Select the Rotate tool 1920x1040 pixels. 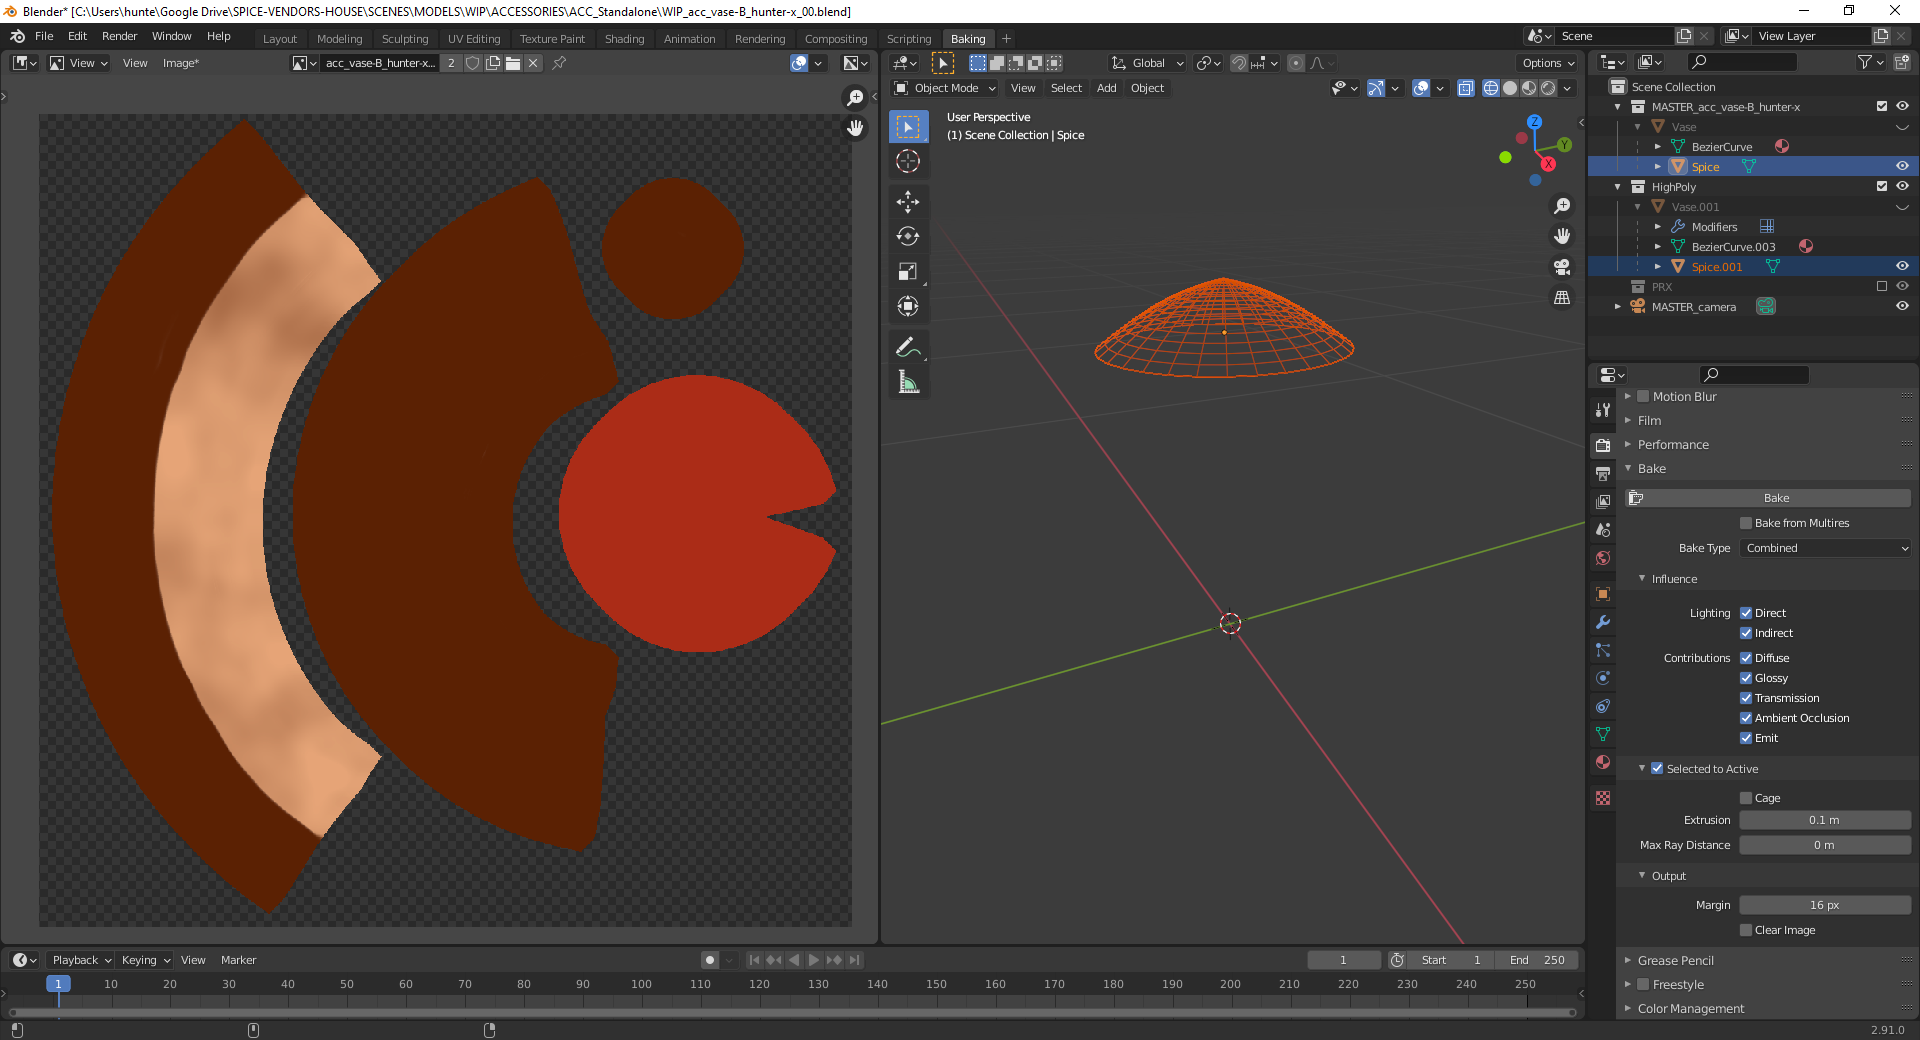pyautogui.click(x=908, y=237)
